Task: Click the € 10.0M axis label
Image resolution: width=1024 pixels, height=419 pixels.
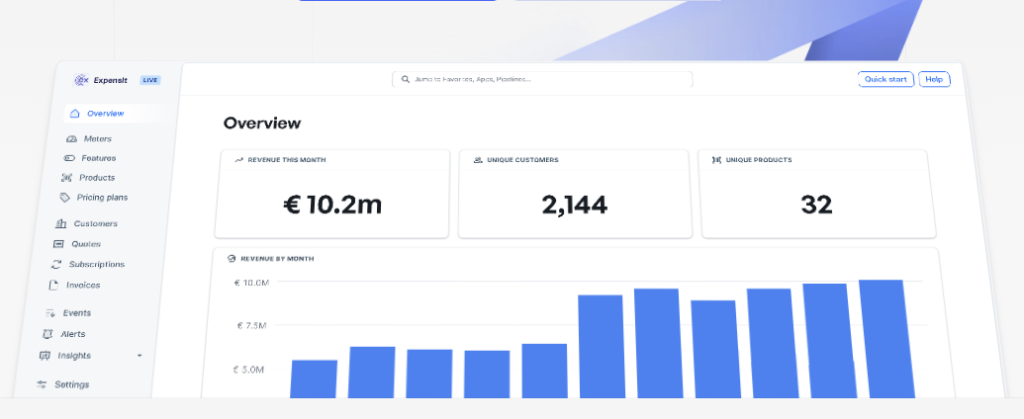Action: coord(251,283)
